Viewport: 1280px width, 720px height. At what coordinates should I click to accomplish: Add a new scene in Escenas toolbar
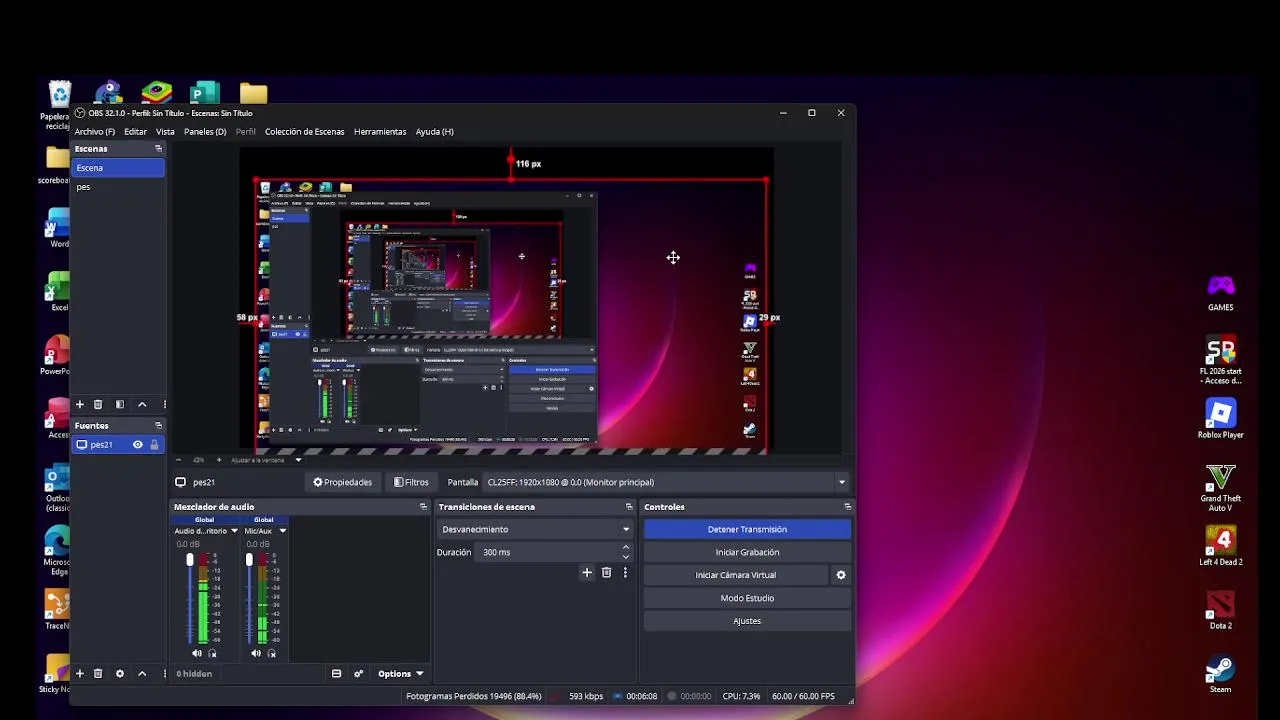coord(80,404)
